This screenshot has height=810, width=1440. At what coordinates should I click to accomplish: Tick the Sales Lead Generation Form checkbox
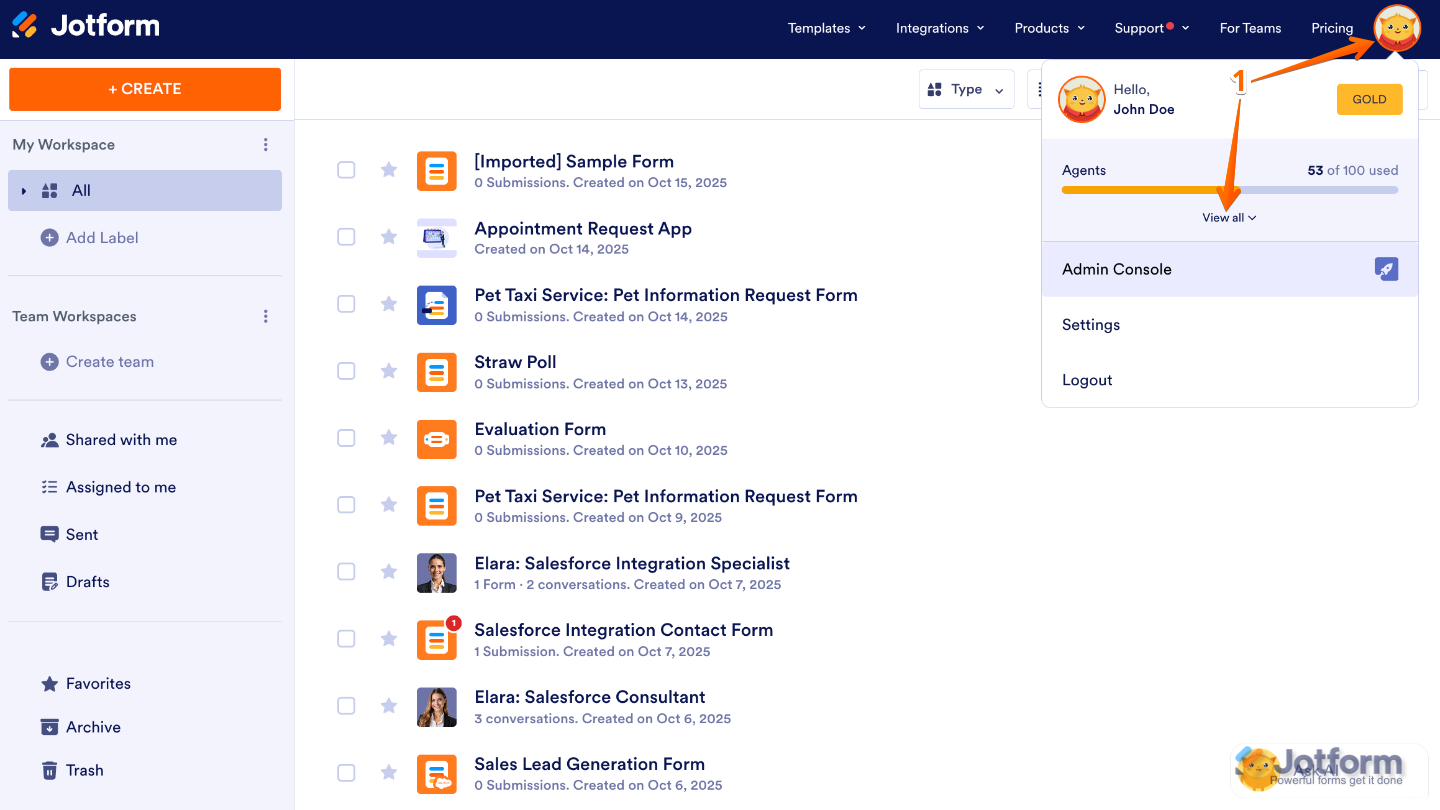[x=346, y=773]
